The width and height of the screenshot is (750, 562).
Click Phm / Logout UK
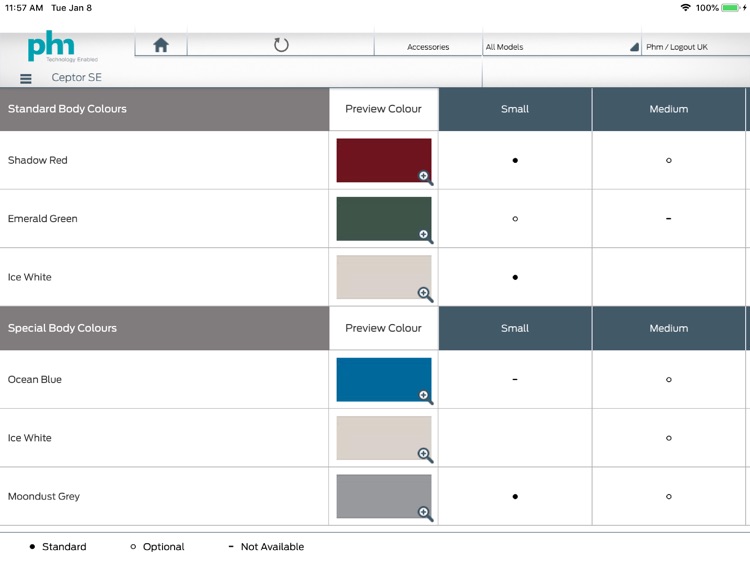tap(676, 47)
